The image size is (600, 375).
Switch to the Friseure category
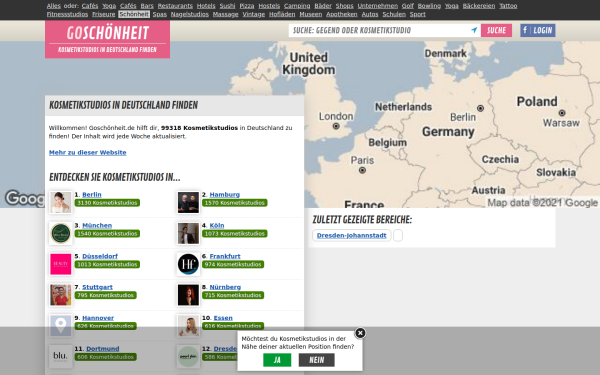click(104, 14)
